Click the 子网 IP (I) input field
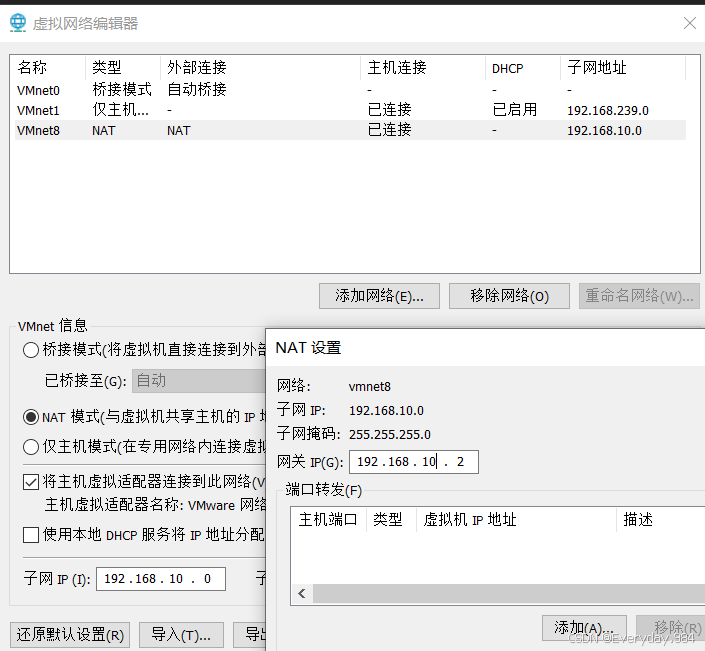The image size is (705, 651). (x=161, y=579)
